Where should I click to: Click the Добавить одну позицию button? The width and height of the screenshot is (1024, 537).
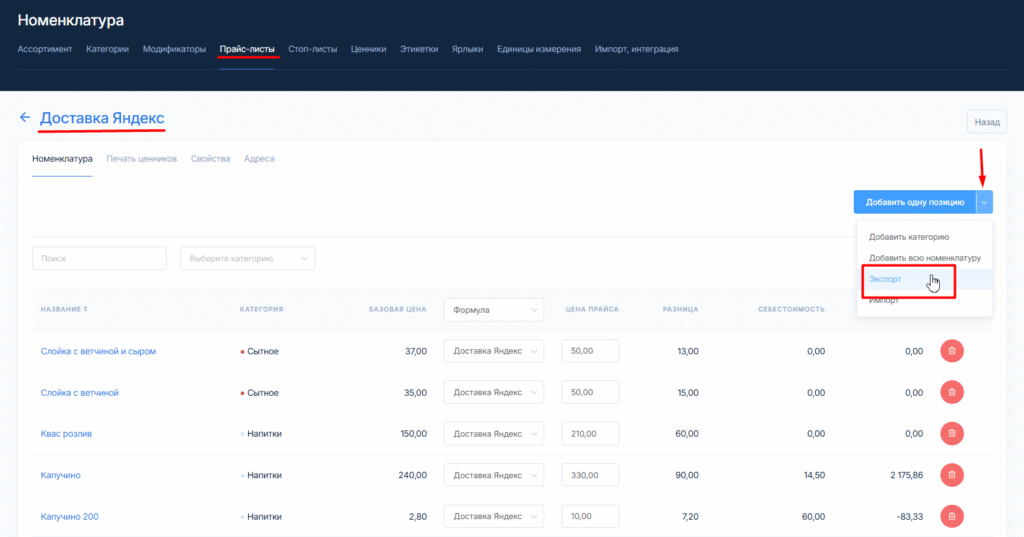(914, 202)
